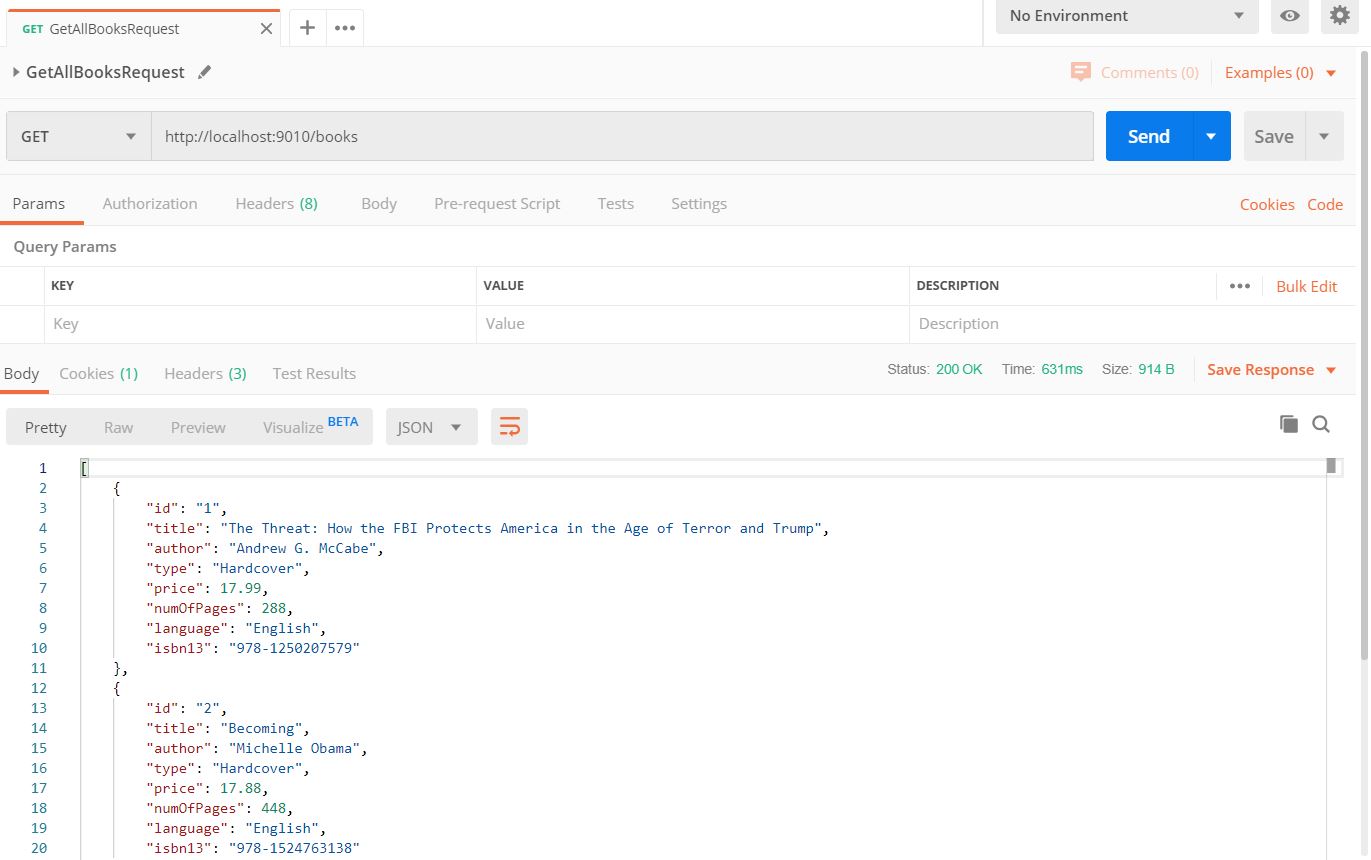Search the response with magnifier icon
Screen dimensions: 1371x860
click(x=1321, y=424)
